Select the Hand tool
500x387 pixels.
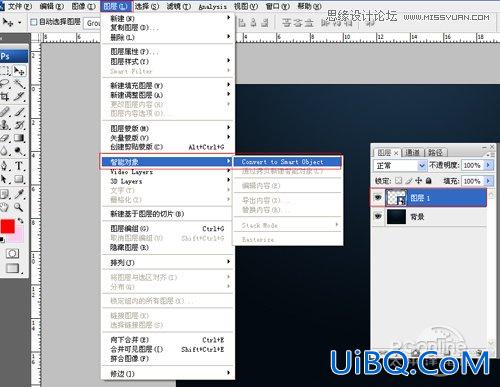point(5,207)
